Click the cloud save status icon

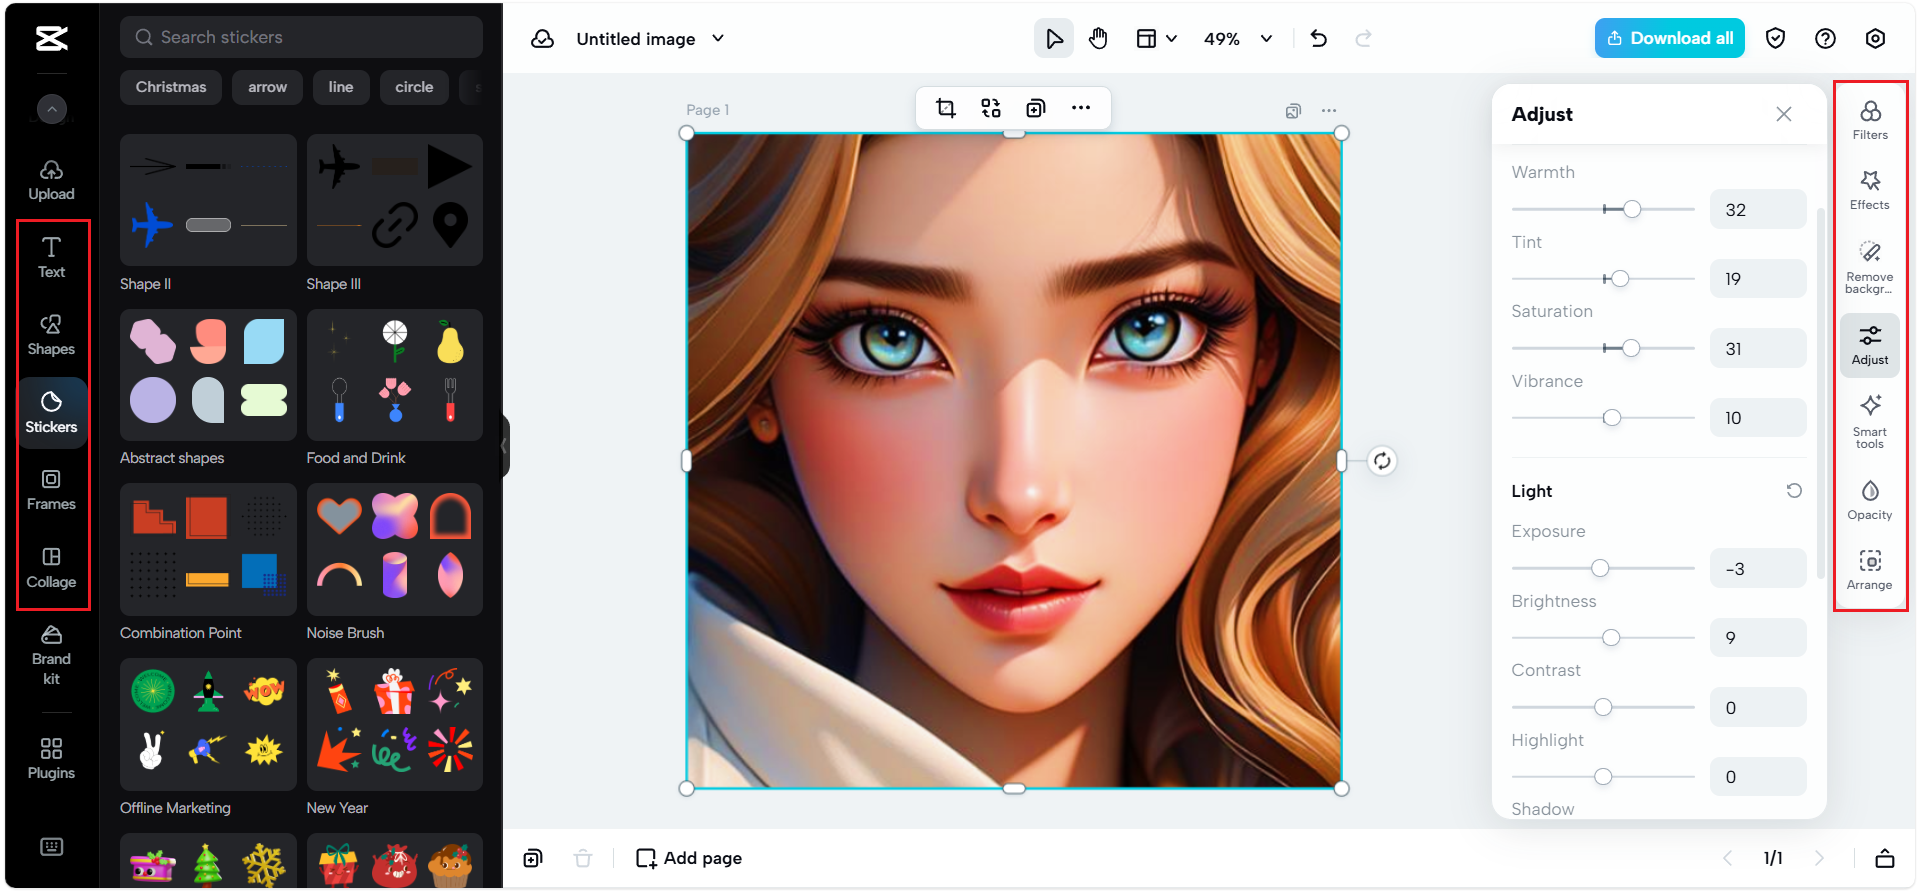pos(543,38)
